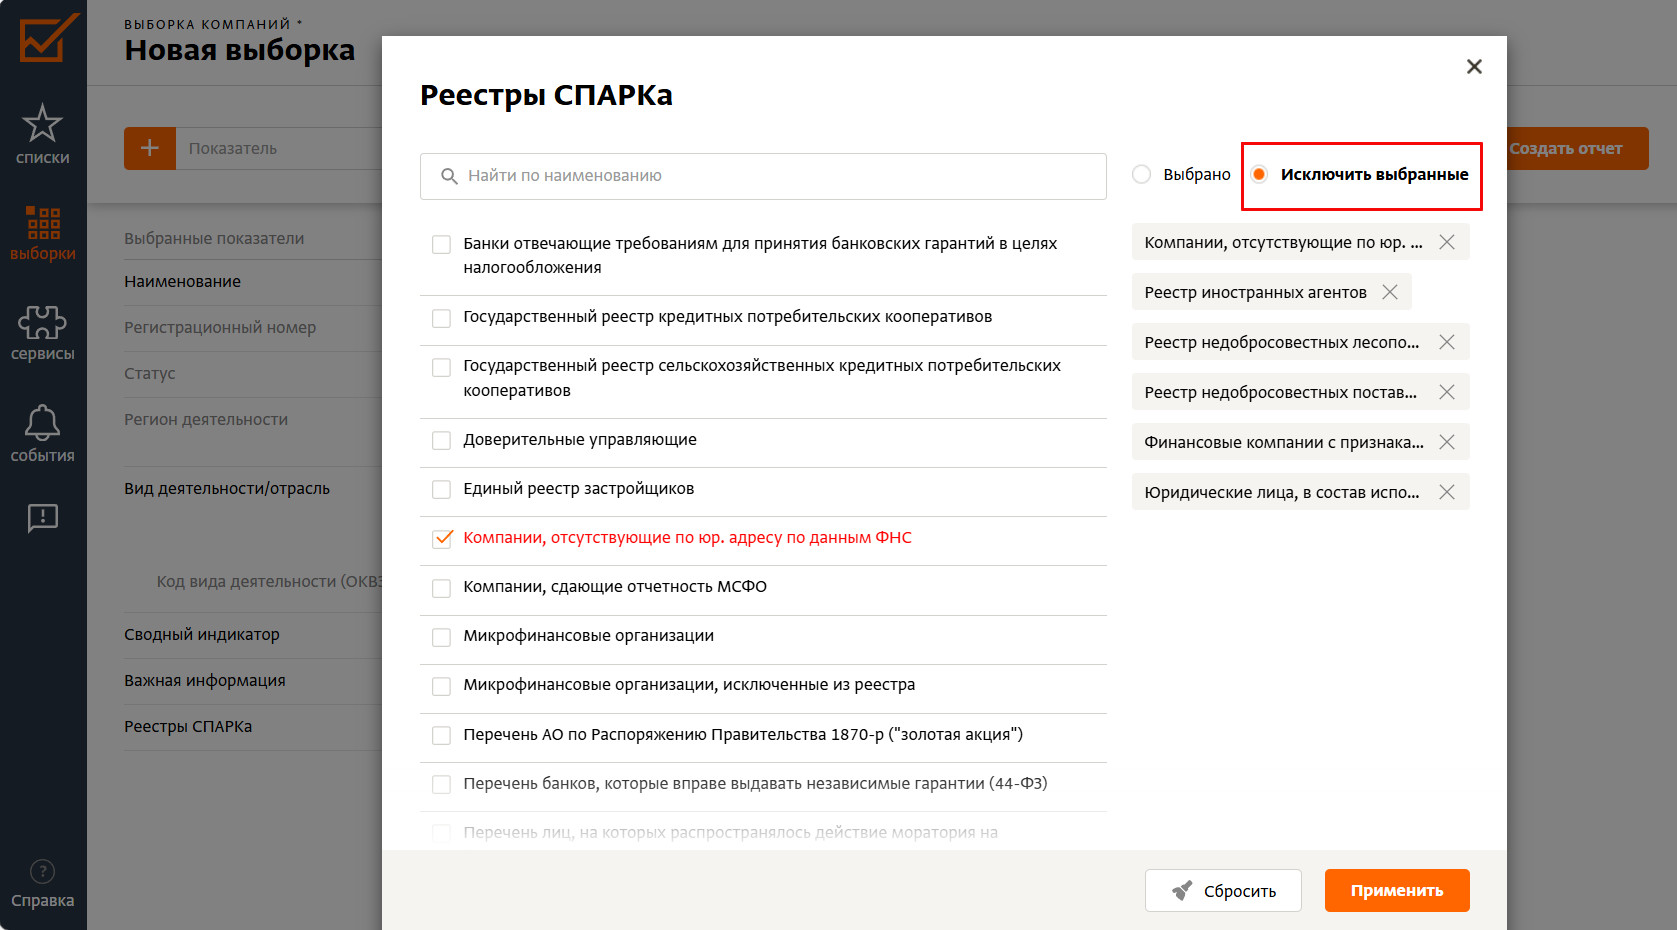The height and width of the screenshot is (930, 1677).
Task: Check 'Банки отвечающие требованиям' checkbox
Action: 441,244
